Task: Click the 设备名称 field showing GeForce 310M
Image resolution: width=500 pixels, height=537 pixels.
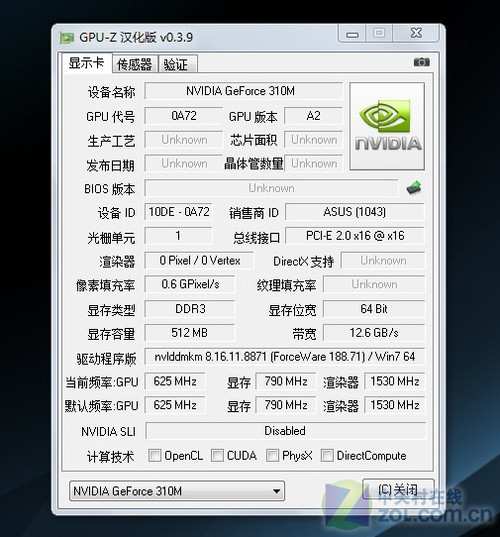Action: click(x=243, y=91)
